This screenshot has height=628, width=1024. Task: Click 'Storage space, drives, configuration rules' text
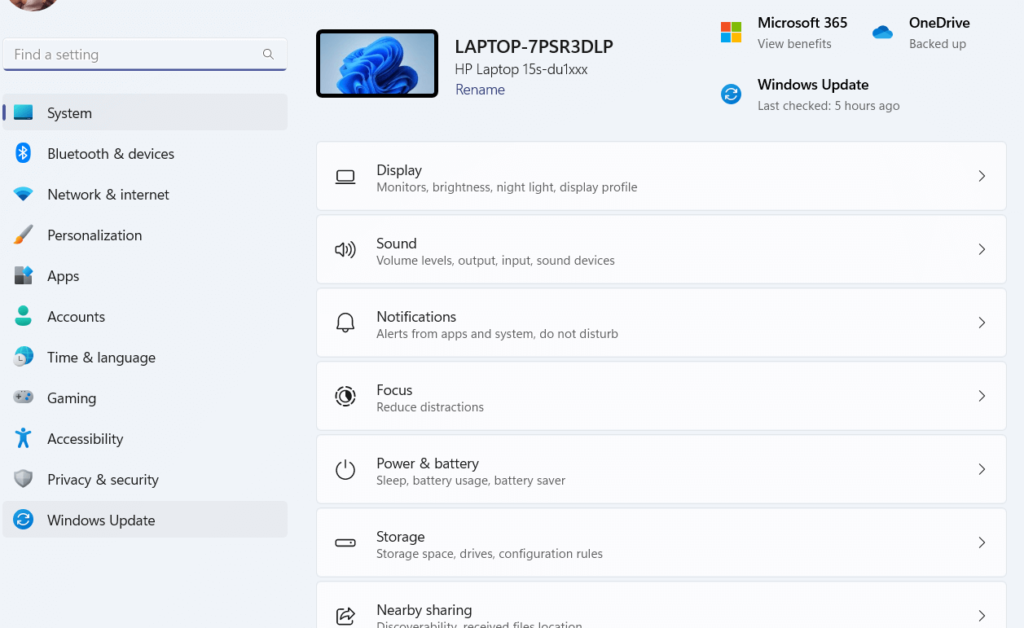tap(489, 554)
